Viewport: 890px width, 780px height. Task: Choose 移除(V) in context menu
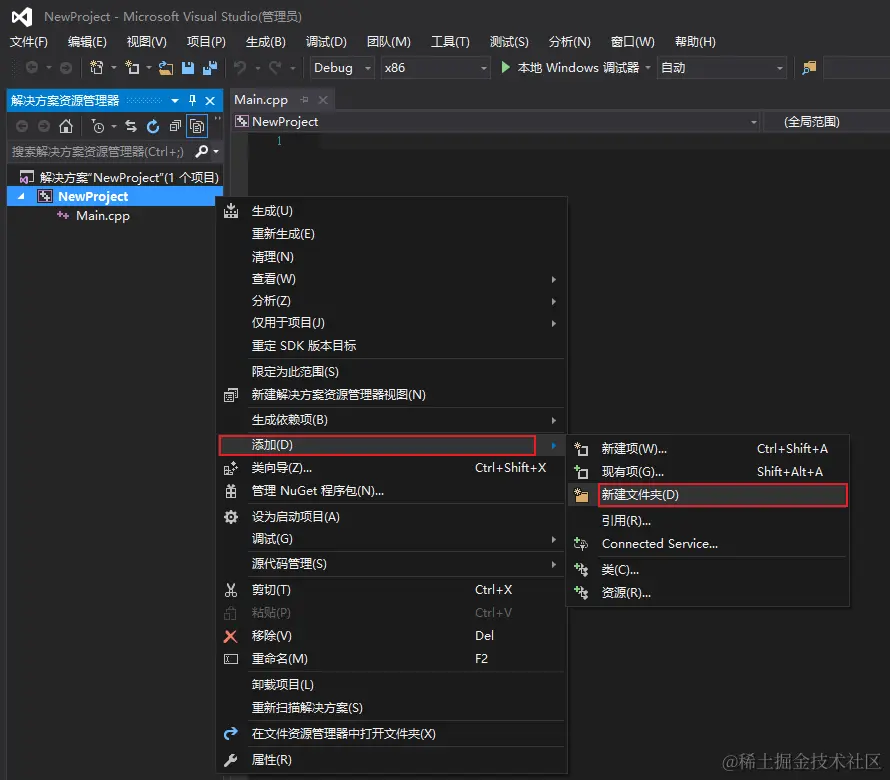coord(393,636)
